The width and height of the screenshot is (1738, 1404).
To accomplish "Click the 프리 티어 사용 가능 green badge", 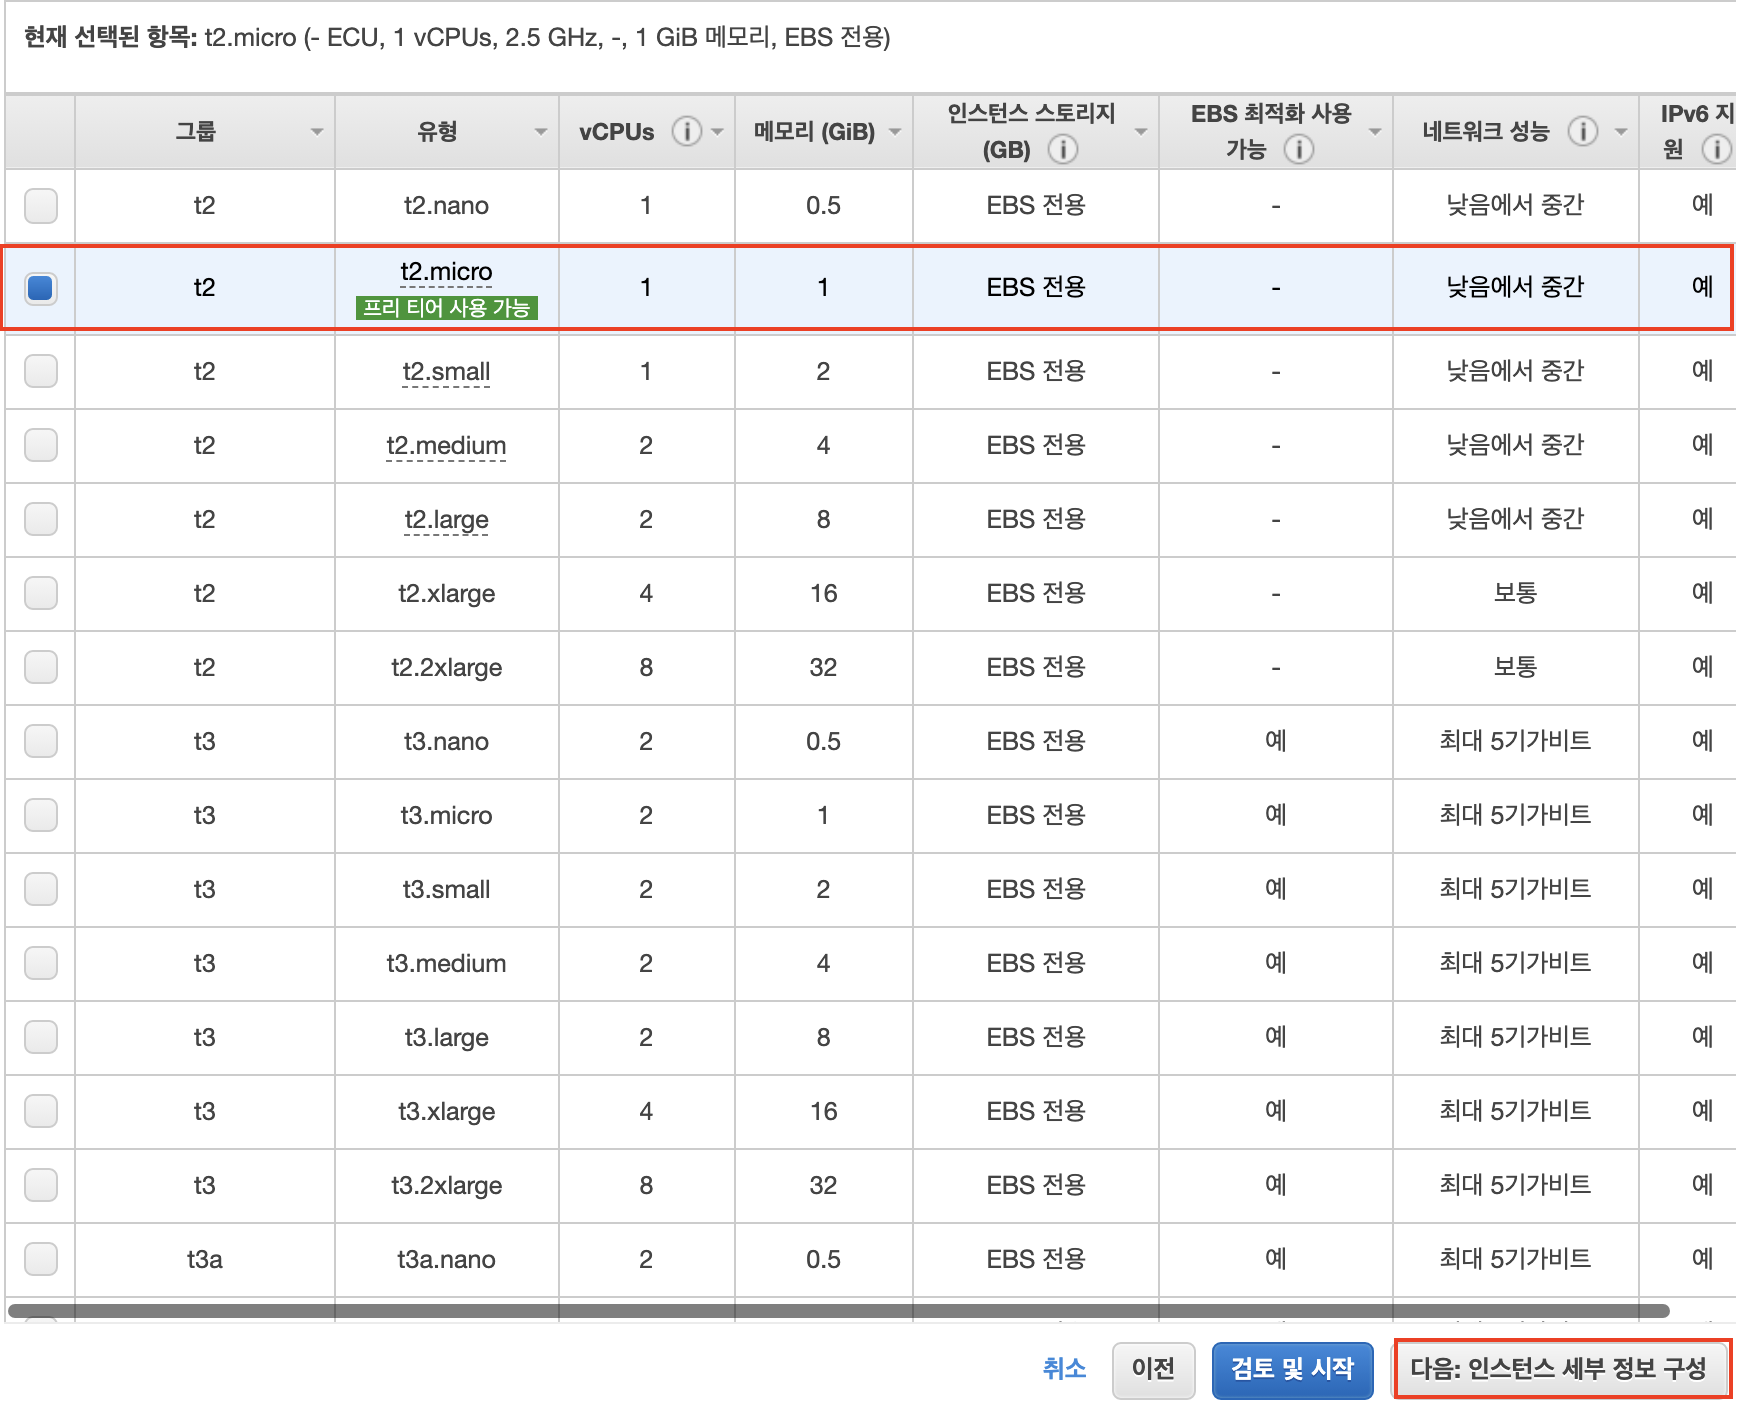I will point(446,308).
